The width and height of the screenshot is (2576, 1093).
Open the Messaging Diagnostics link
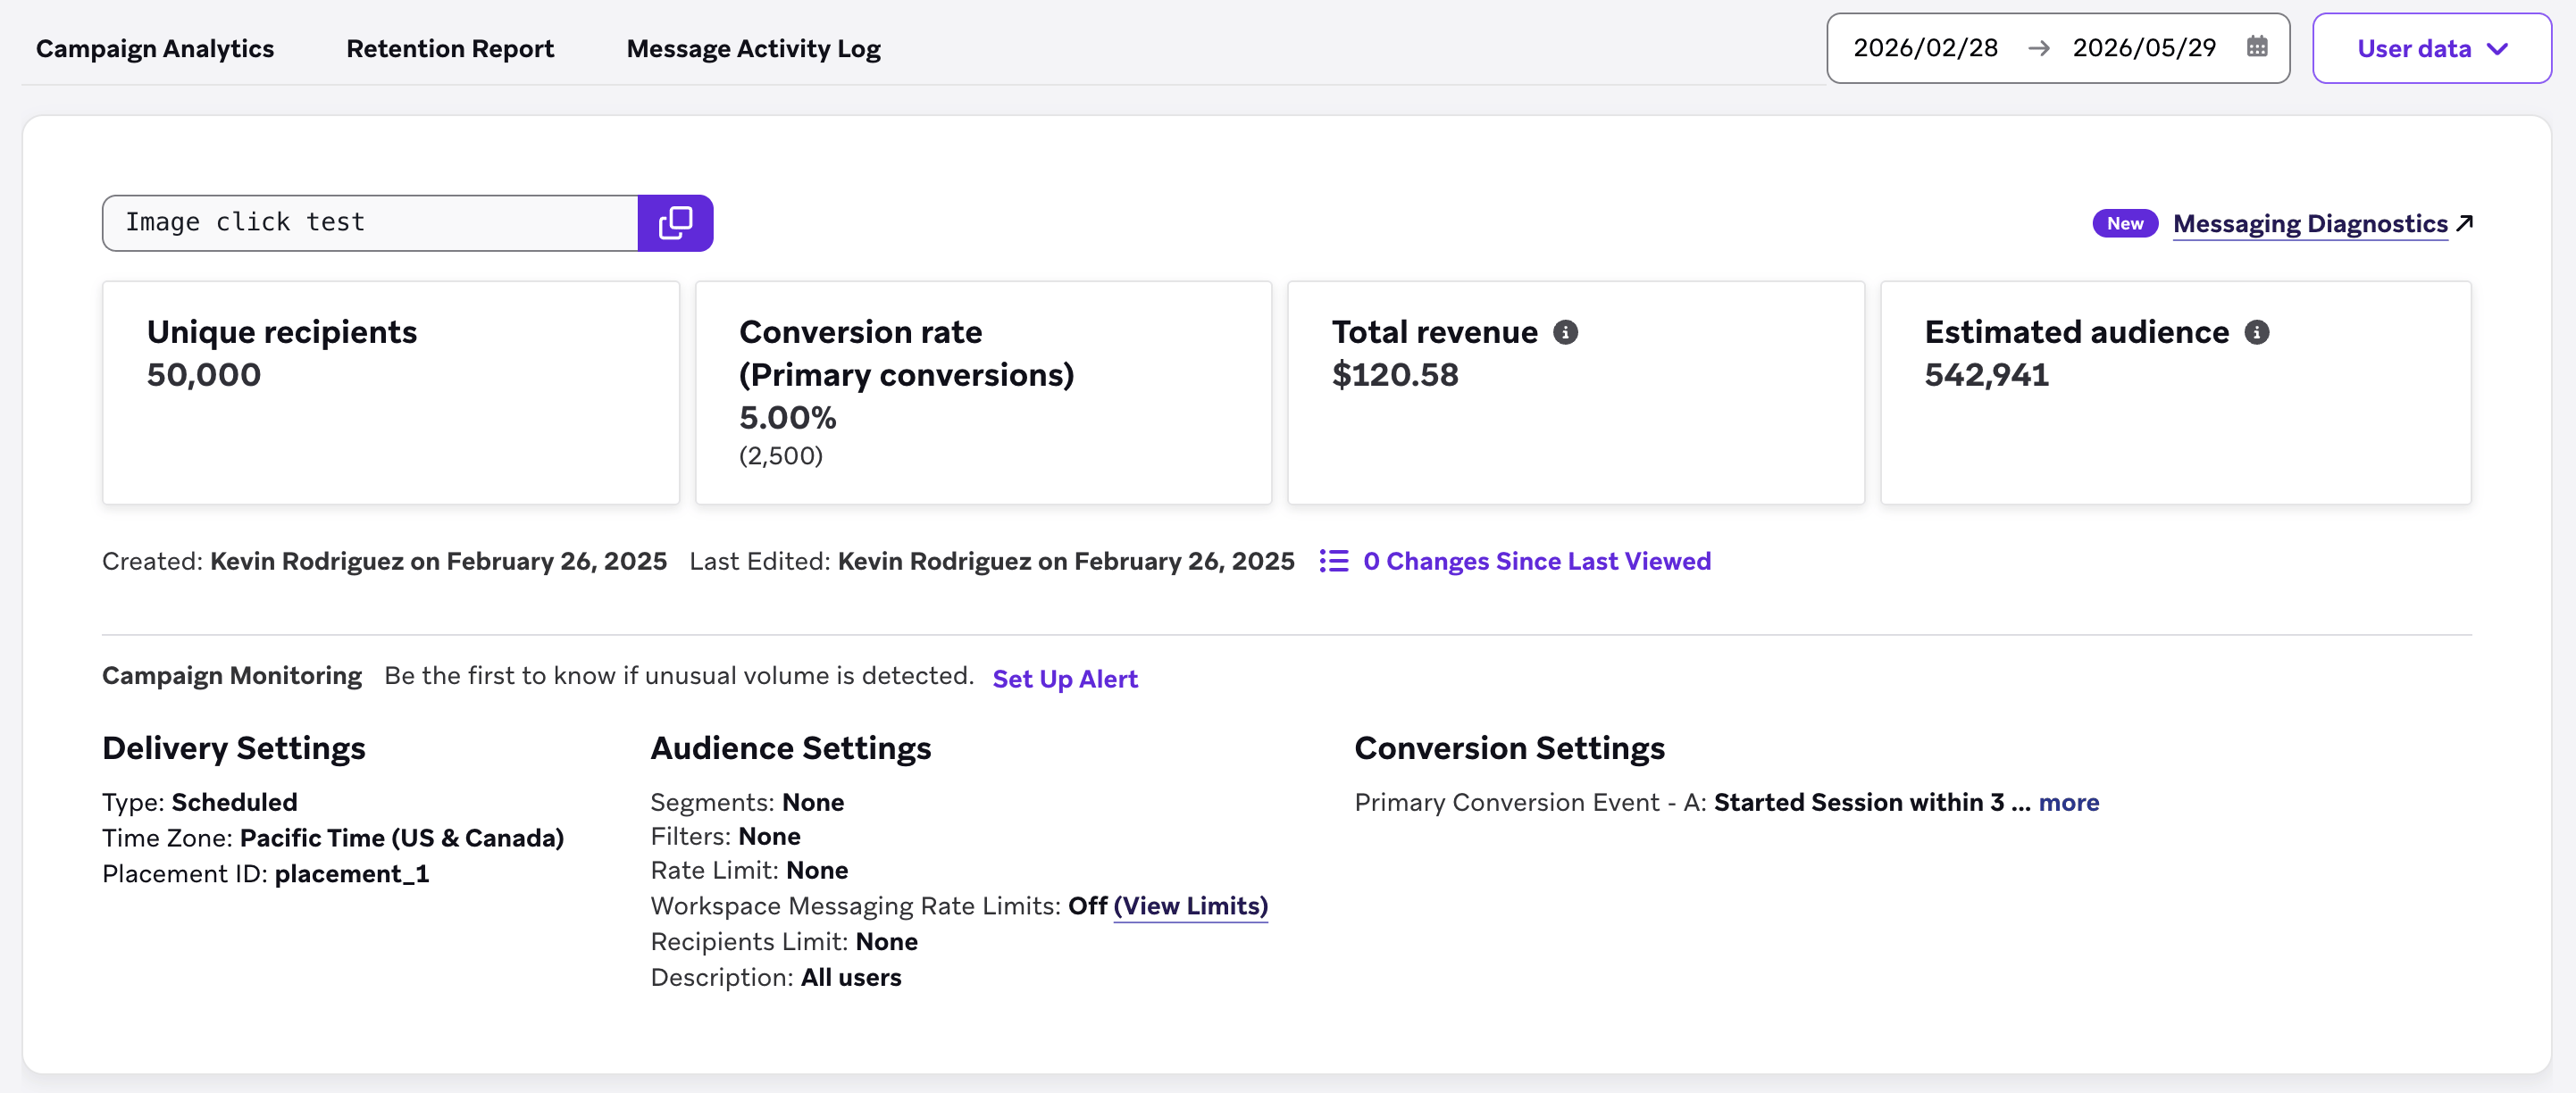(2310, 223)
